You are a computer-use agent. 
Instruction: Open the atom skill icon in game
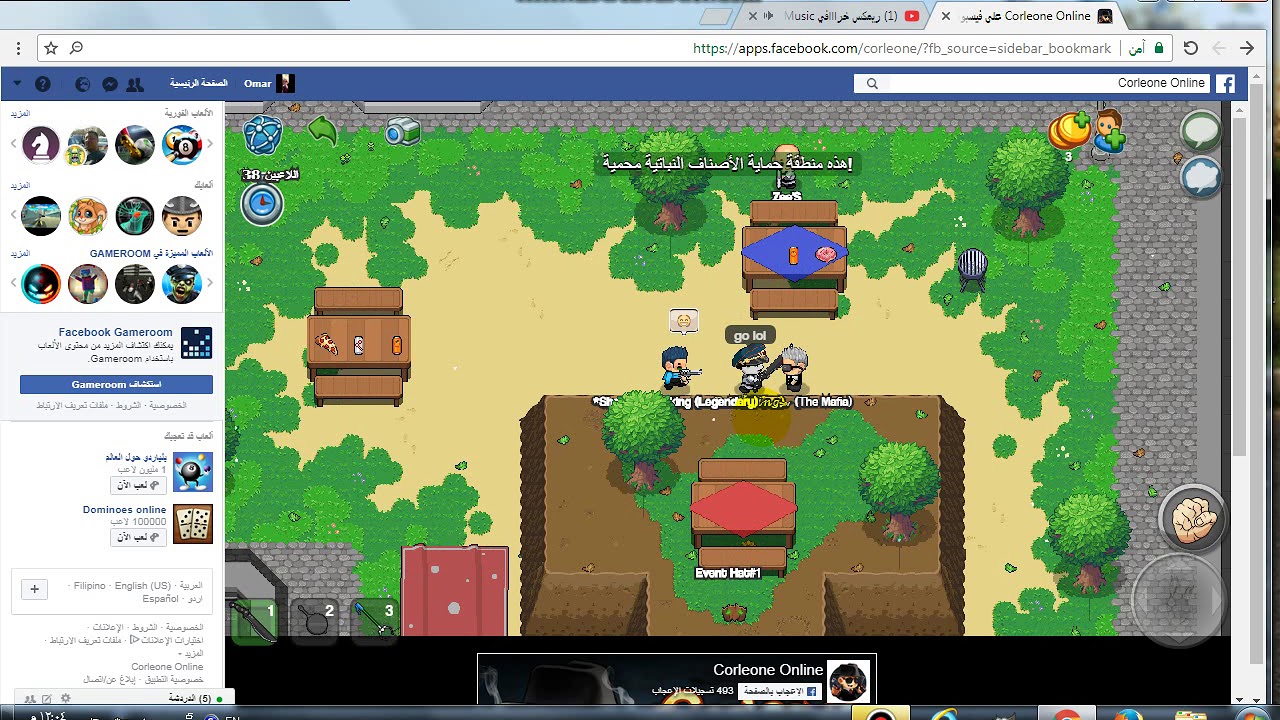[262, 135]
